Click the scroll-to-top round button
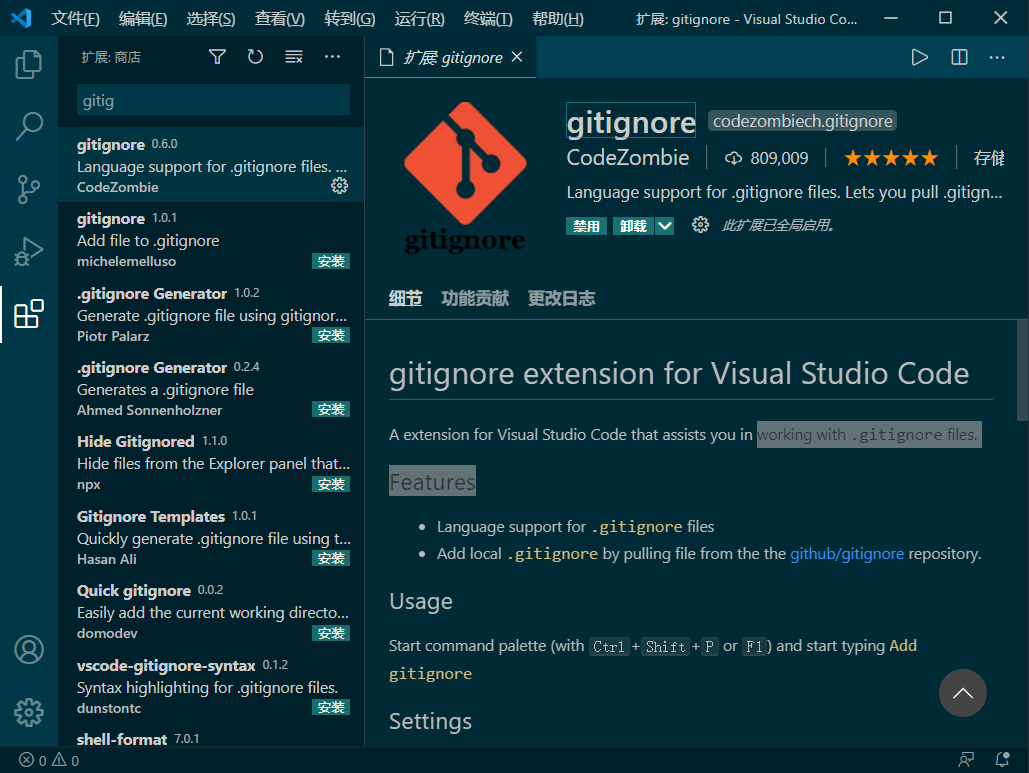Image resolution: width=1029 pixels, height=773 pixels. [962, 693]
